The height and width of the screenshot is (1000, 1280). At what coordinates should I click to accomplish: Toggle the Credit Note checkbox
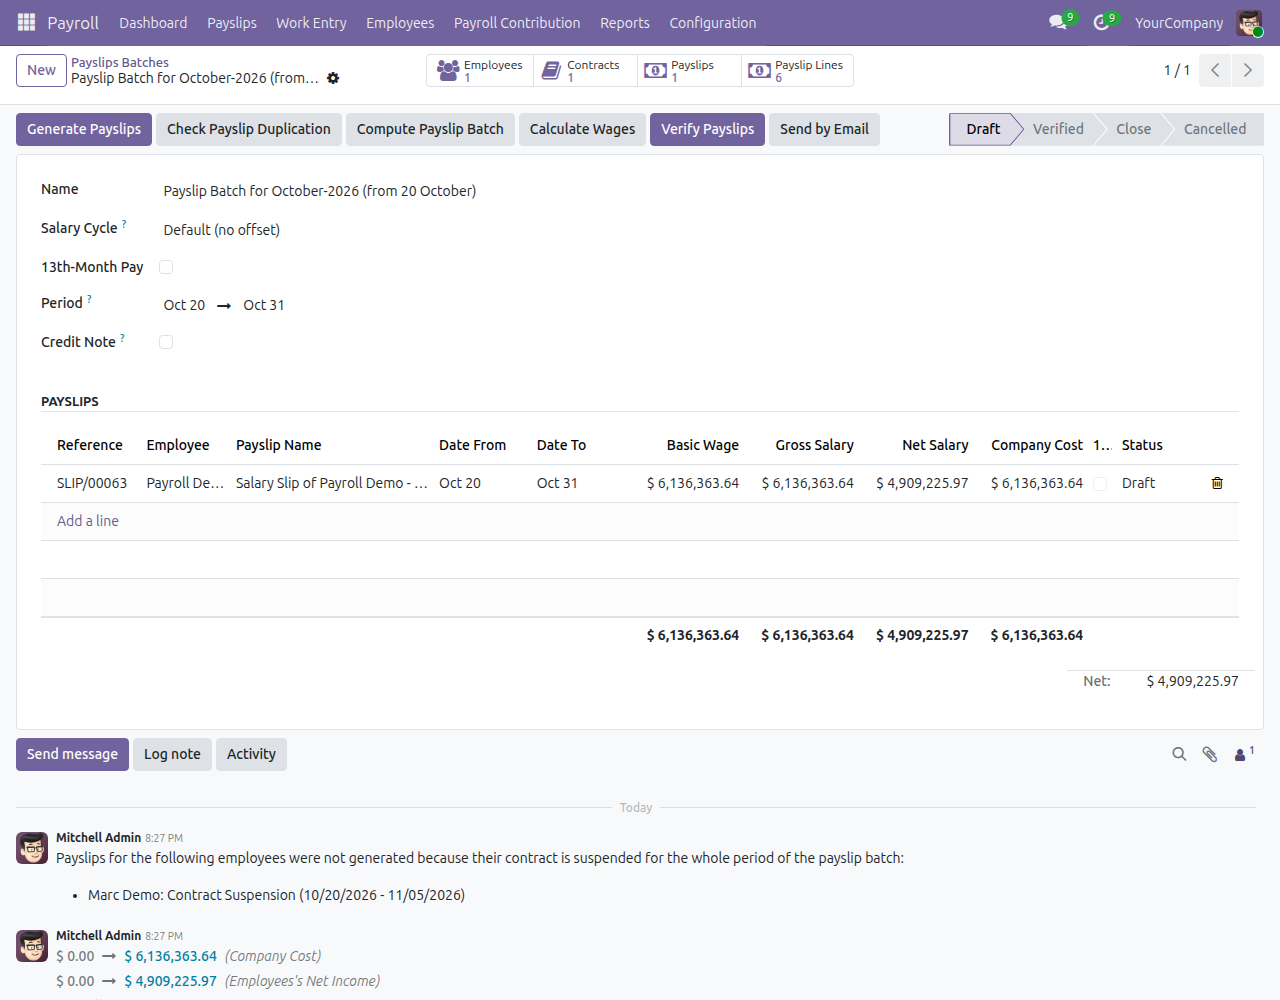pos(166,342)
